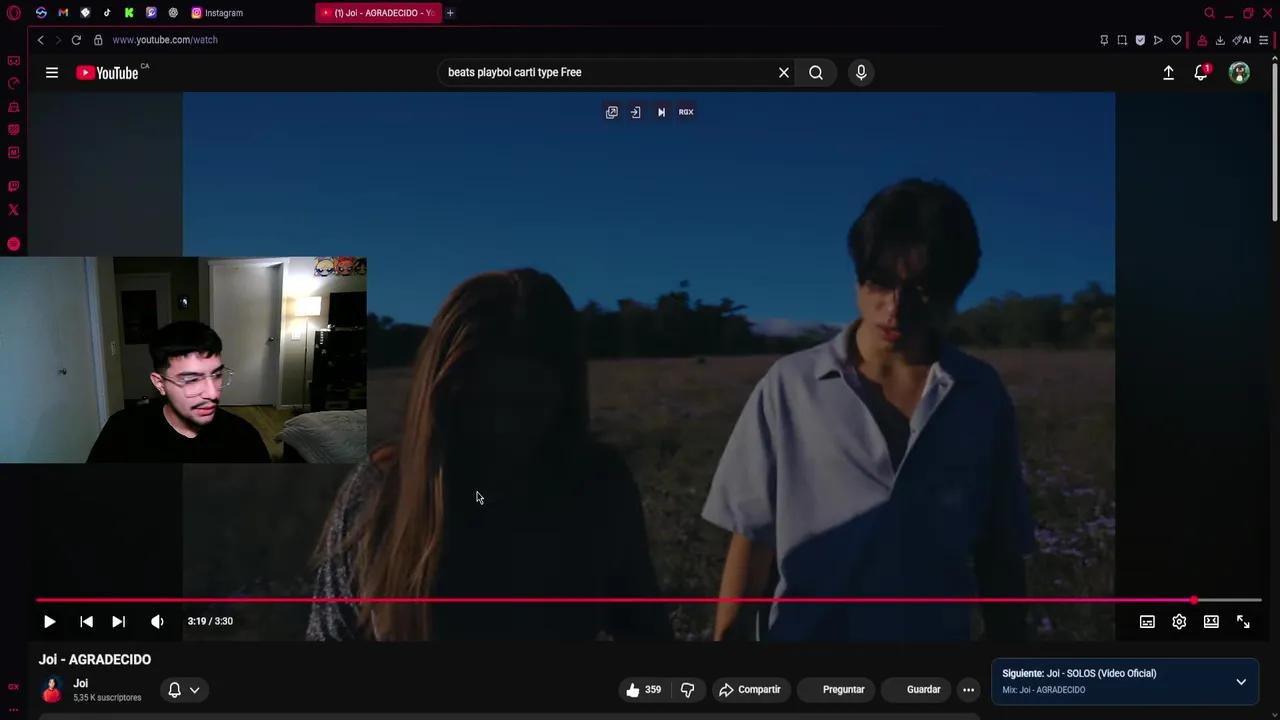Search open tabs magnifier icon
This screenshot has height=720, width=1280.
[x=1210, y=13]
